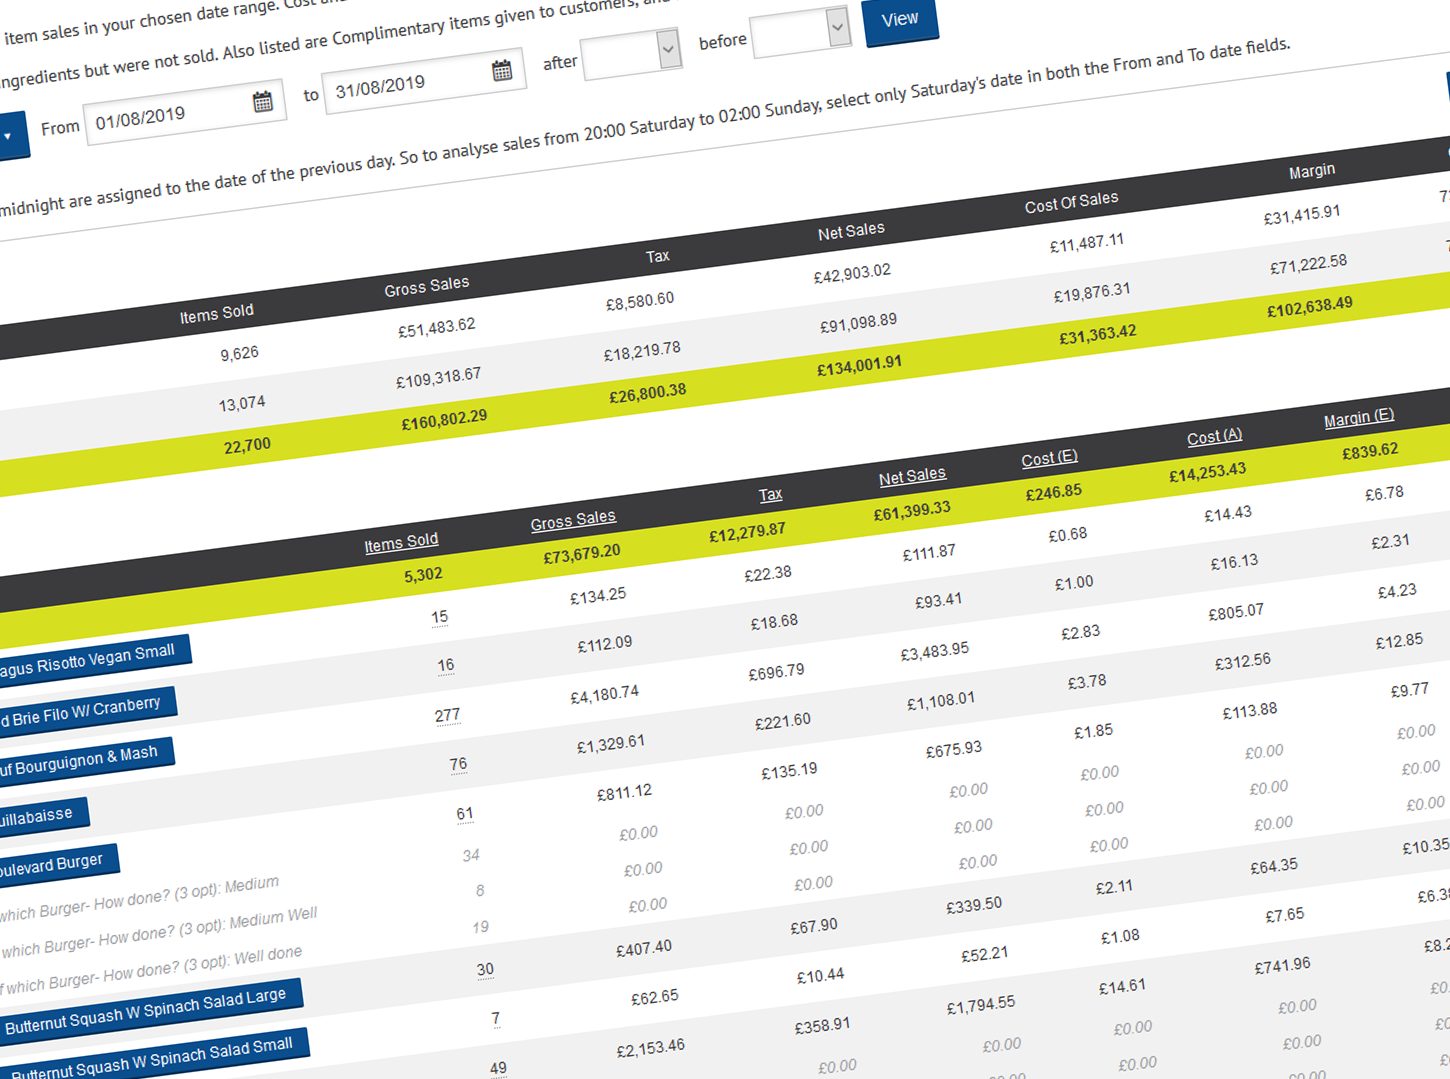
Task: Open the 'before' time dropdown
Action: pos(801,31)
